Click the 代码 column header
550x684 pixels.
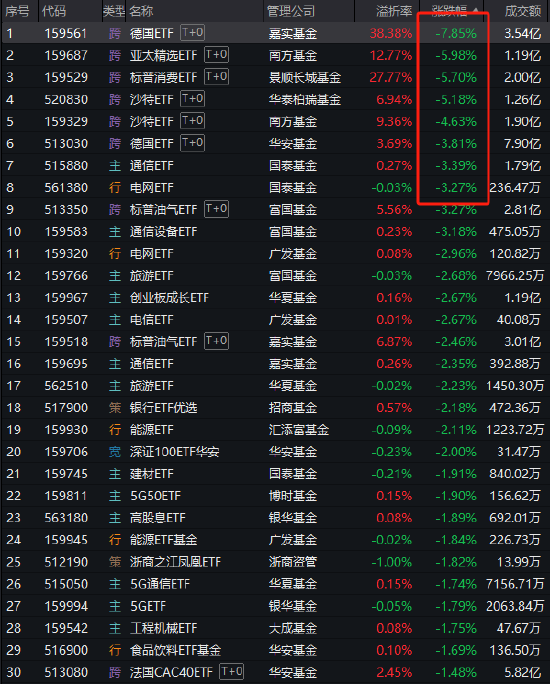point(54,11)
